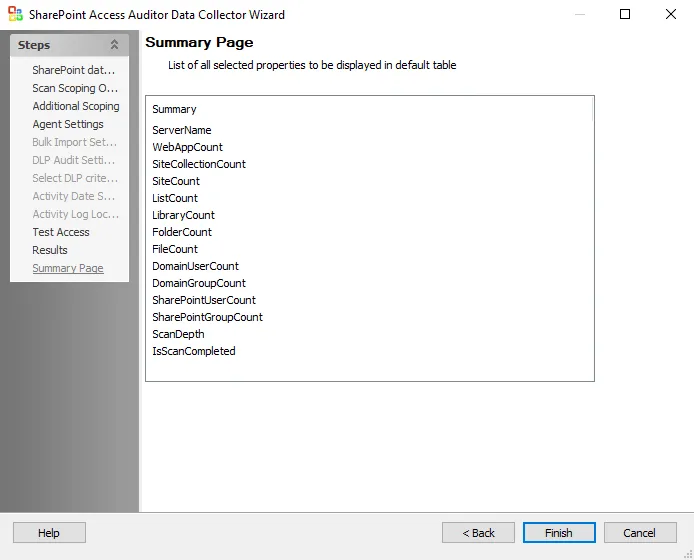The image size is (694, 560).
Task: Click the SharePoint Access Auditor app icon
Action: (x=15, y=14)
